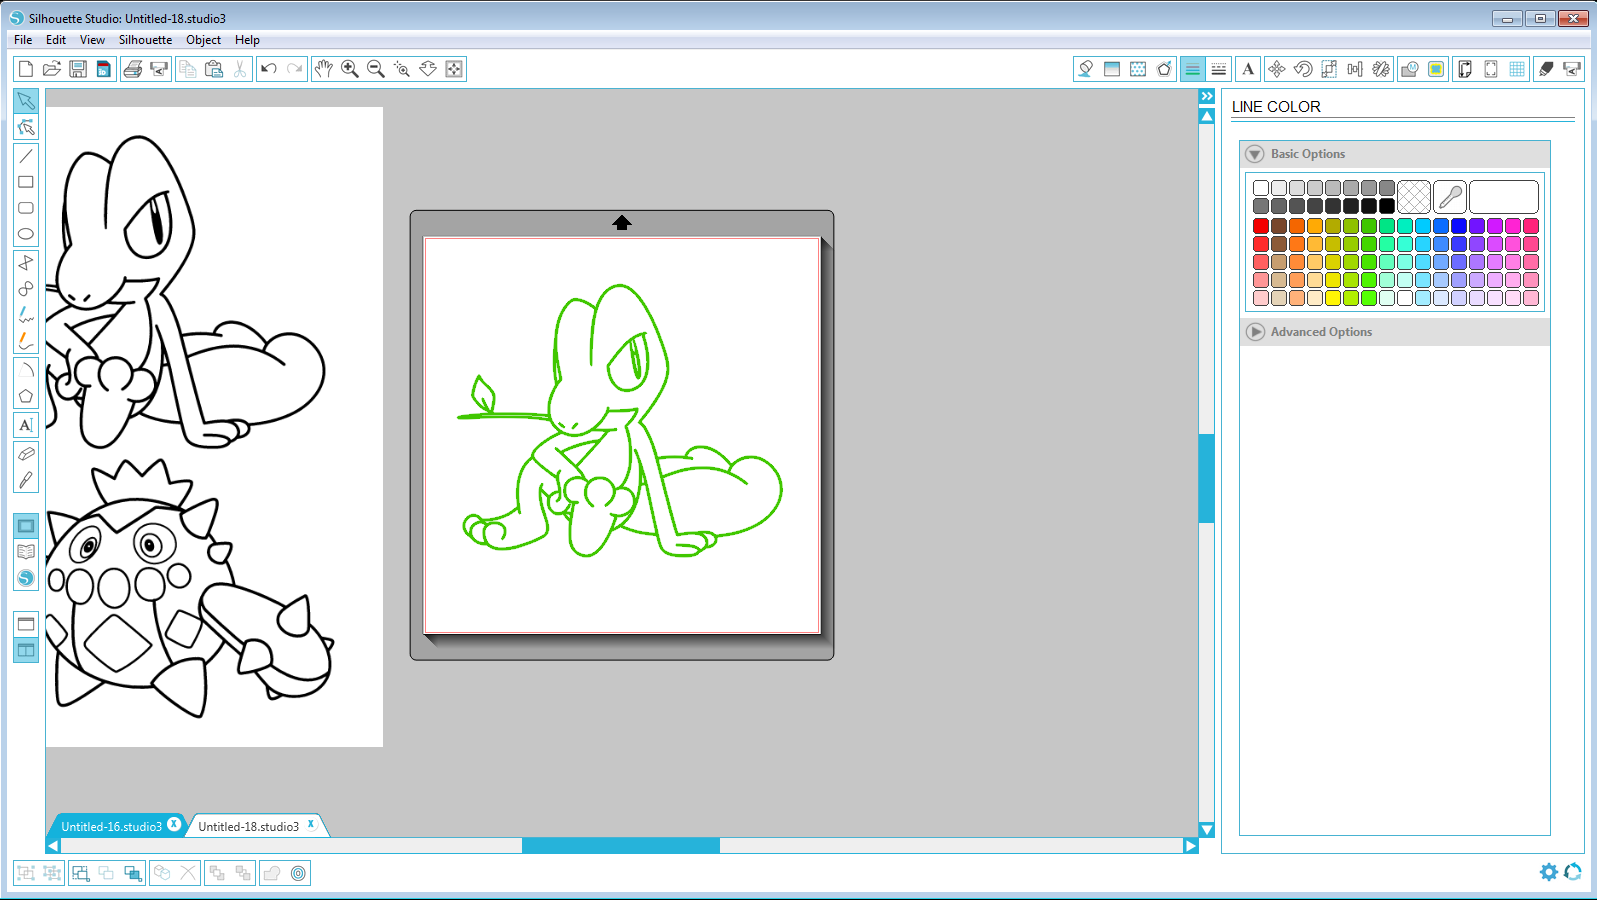Close the Untitled-16.studio3 tab
Image resolution: width=1597 pixels, height=900 pixels.
[174, 825]
